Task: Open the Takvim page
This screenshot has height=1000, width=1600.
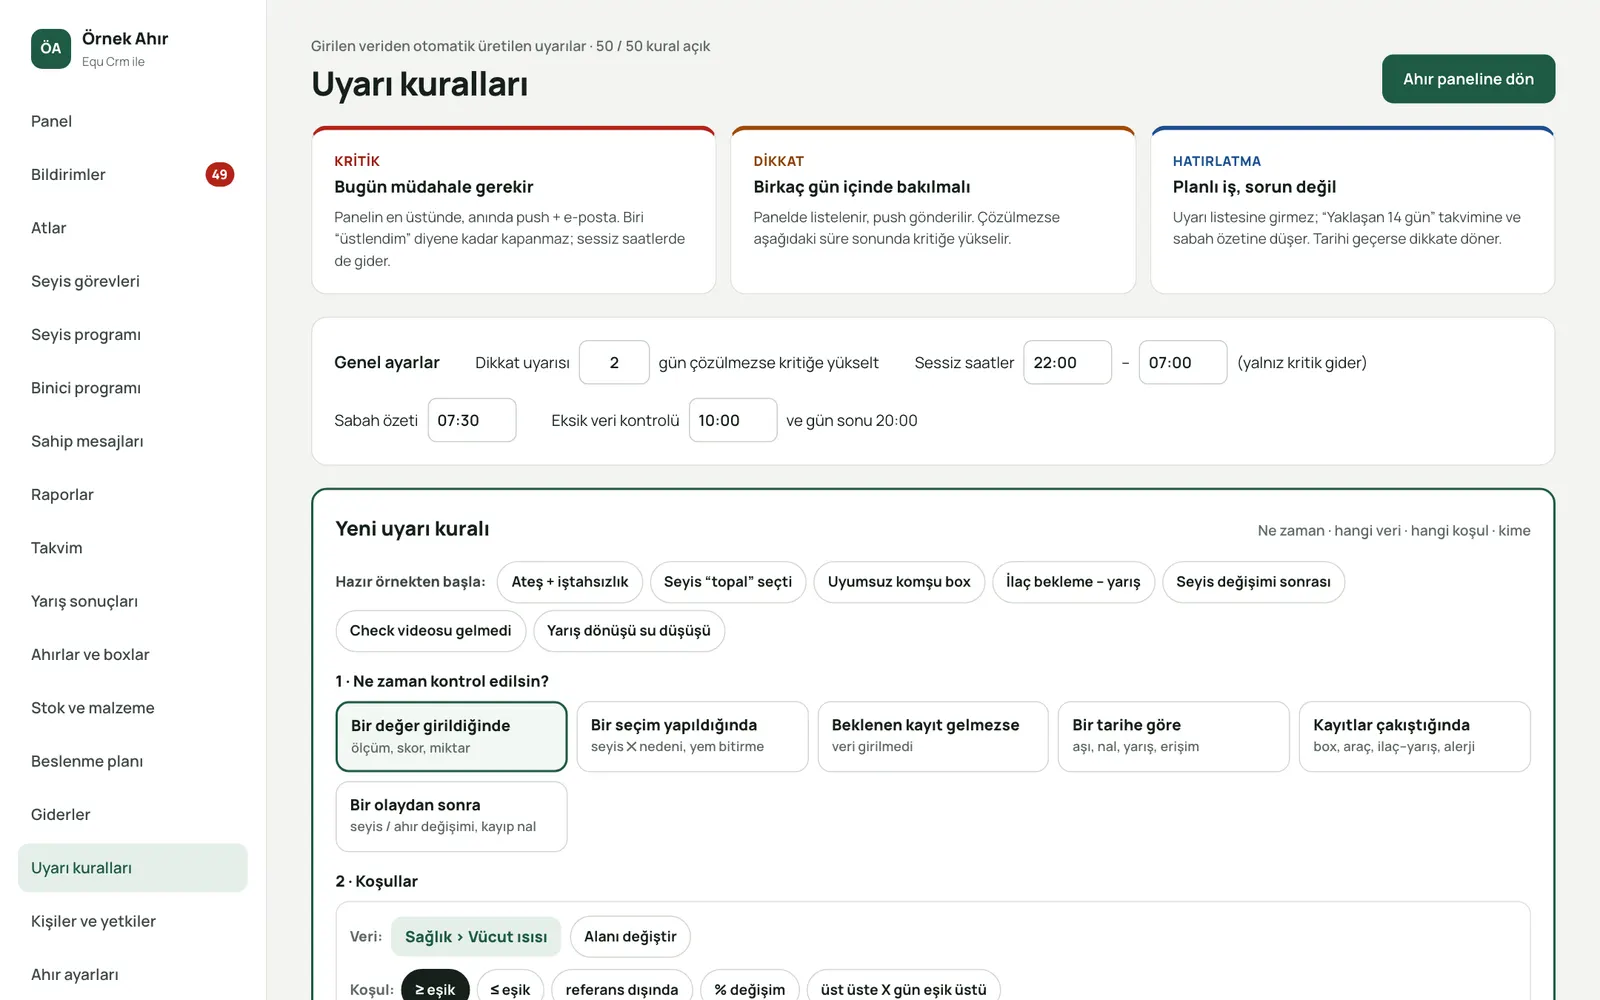Action: [x=132, y=548]
